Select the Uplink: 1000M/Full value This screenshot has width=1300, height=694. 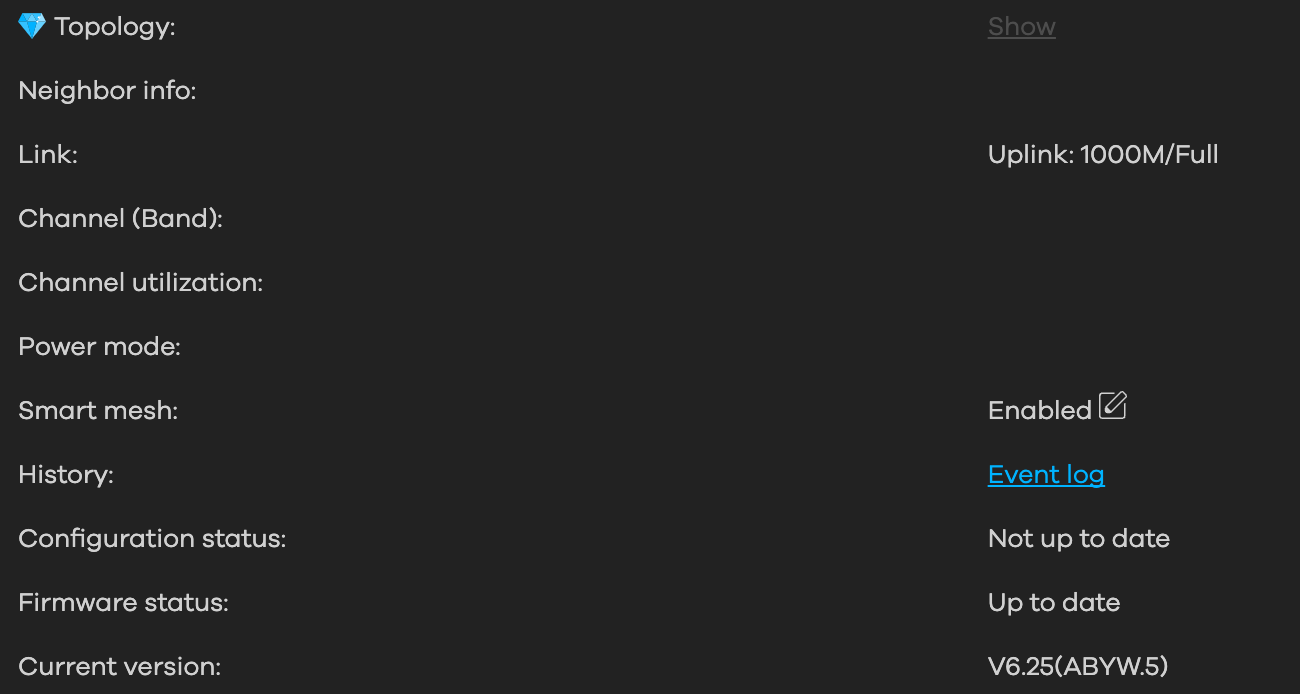[x=1103, y=155]
